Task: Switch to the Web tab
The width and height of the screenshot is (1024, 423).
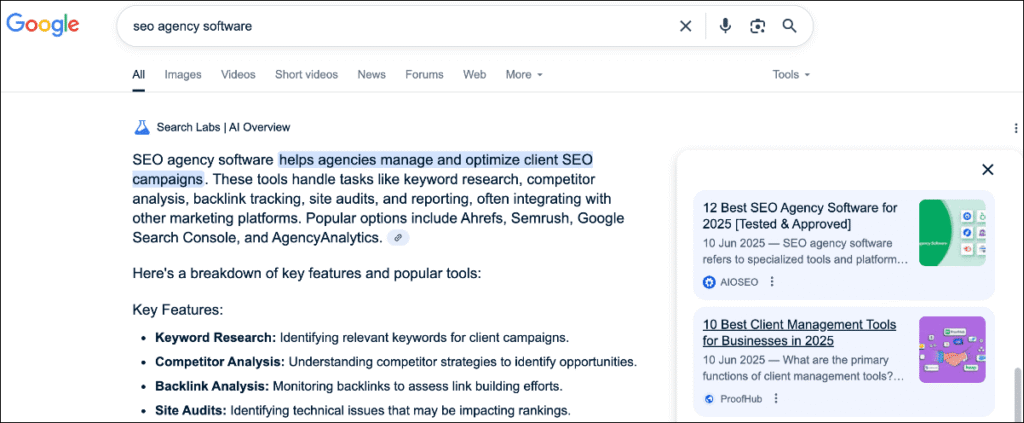Action: pos(475,74)
